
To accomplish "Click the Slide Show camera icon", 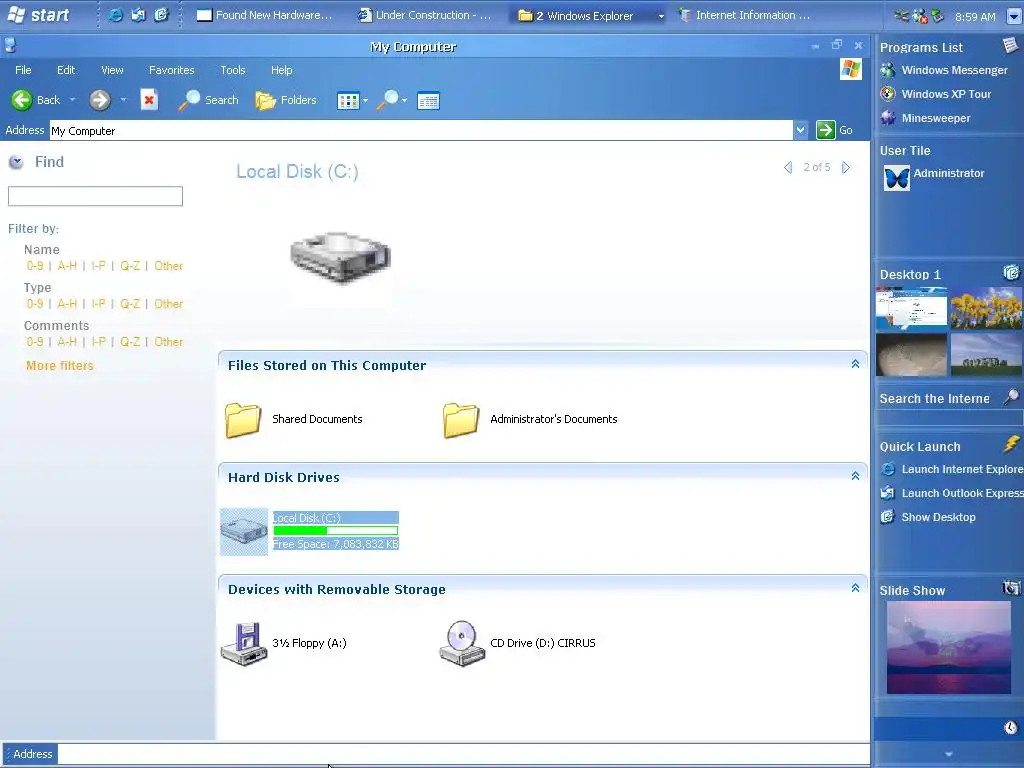I will 1011,588.
